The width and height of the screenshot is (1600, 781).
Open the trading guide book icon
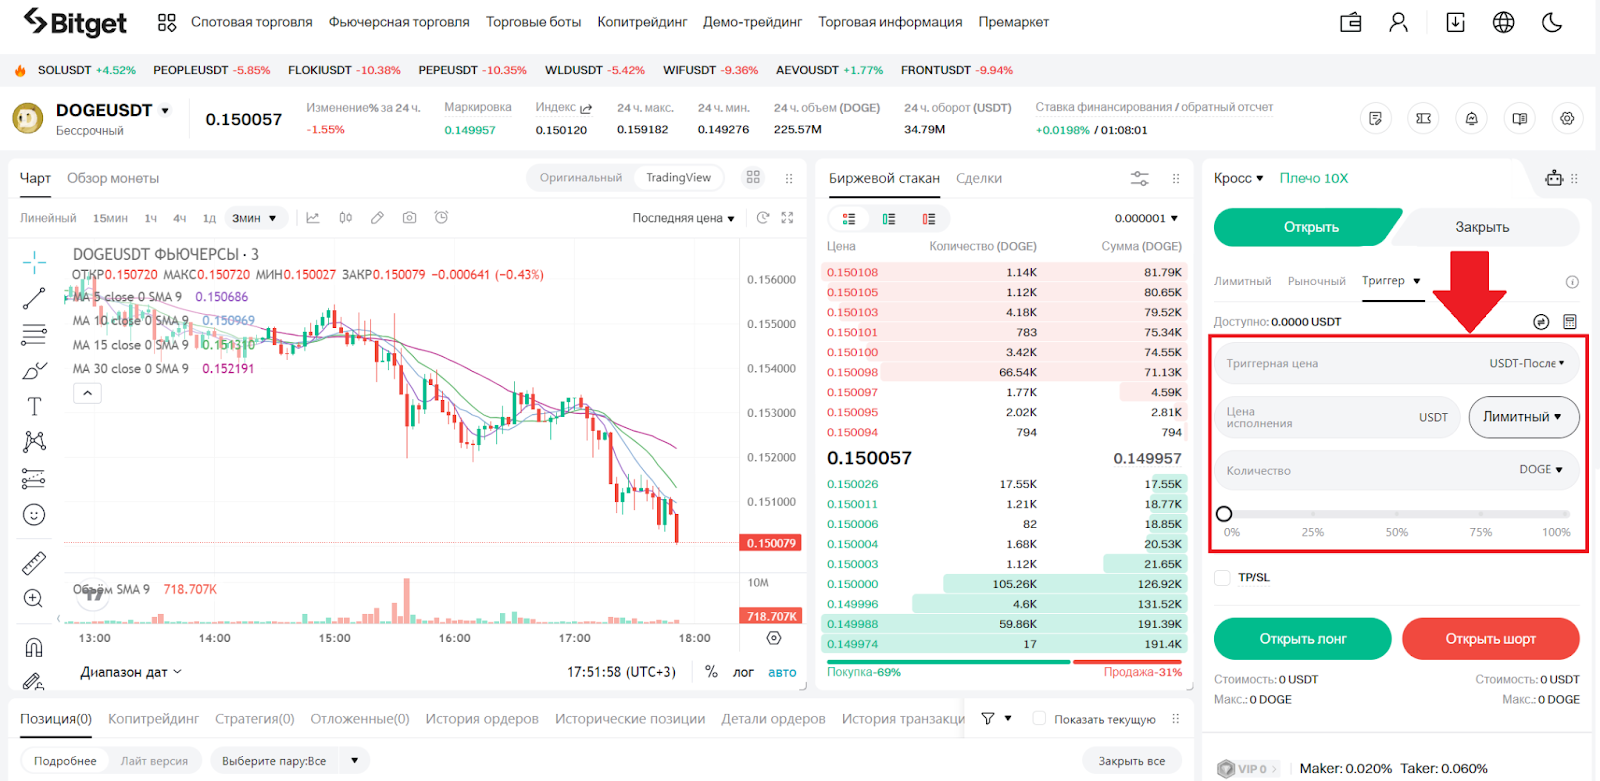pyautogui.click(x=1519, y=118)
